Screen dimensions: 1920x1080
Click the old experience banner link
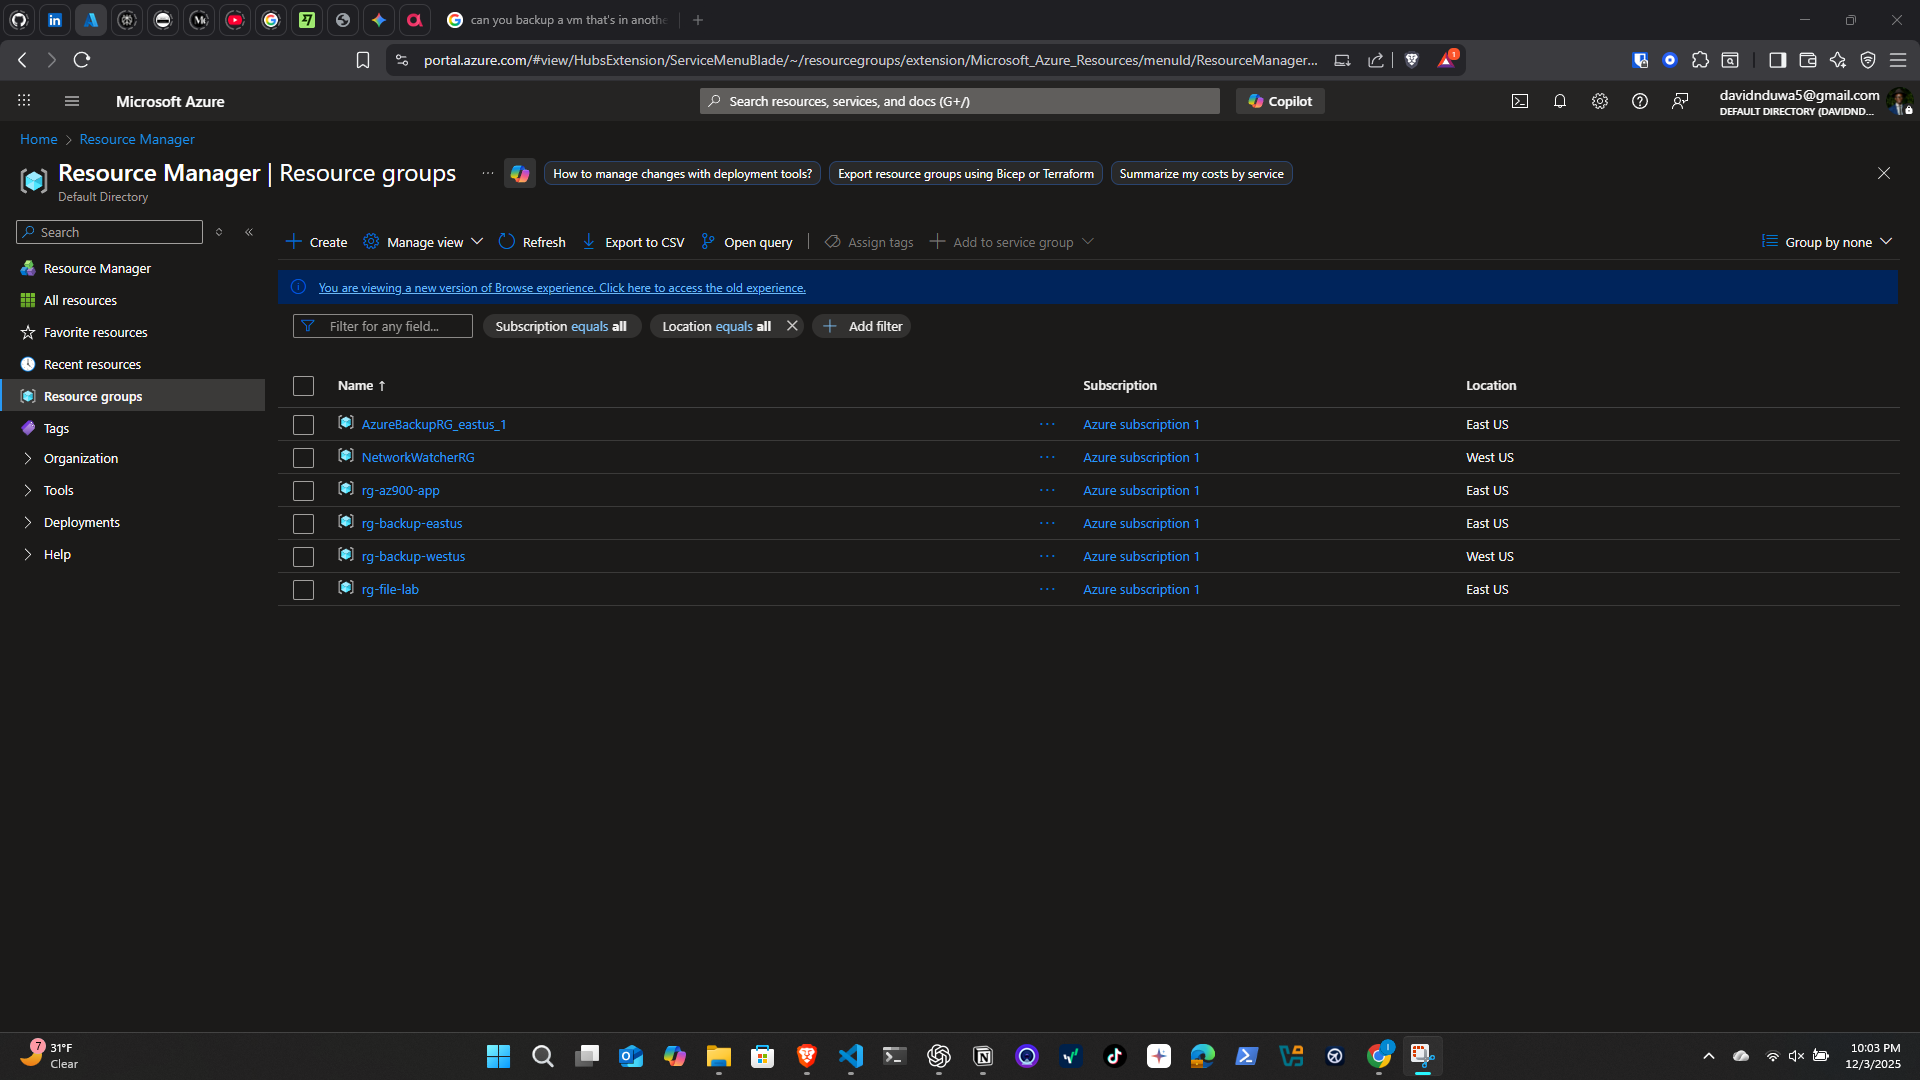click(x=562, y=288)
